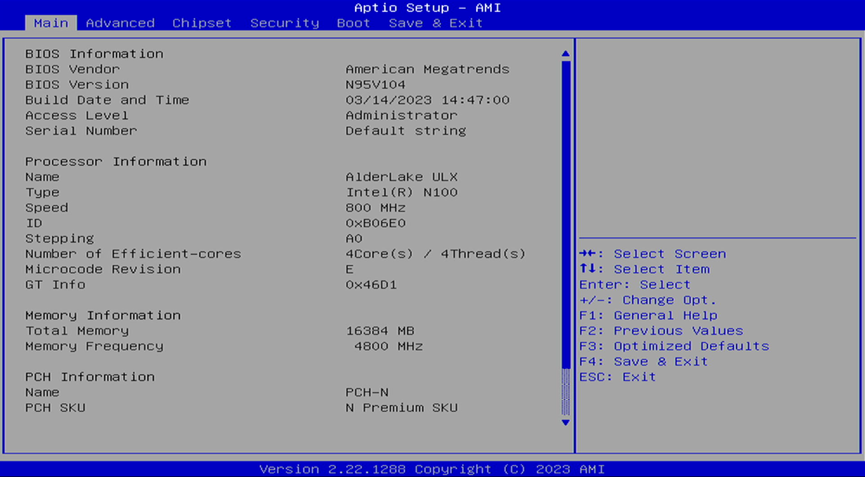Image resolution: width=865 pixels, height=477 pixels.
Task: Click the 0x46D1 value
Action: (371, 285)
